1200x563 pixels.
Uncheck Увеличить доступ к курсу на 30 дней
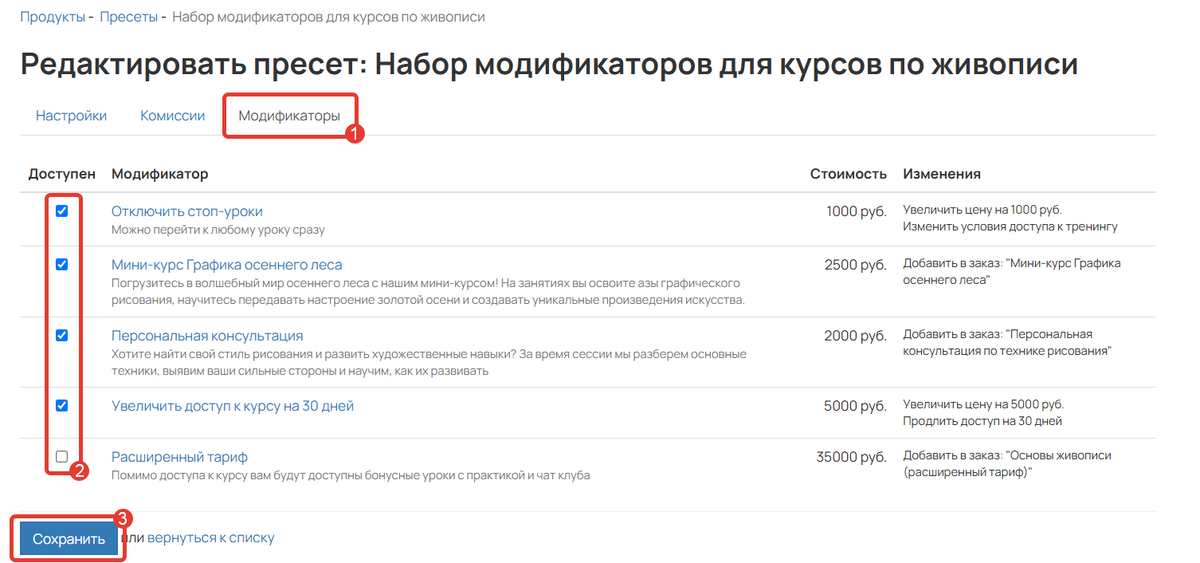coord(62,405)
